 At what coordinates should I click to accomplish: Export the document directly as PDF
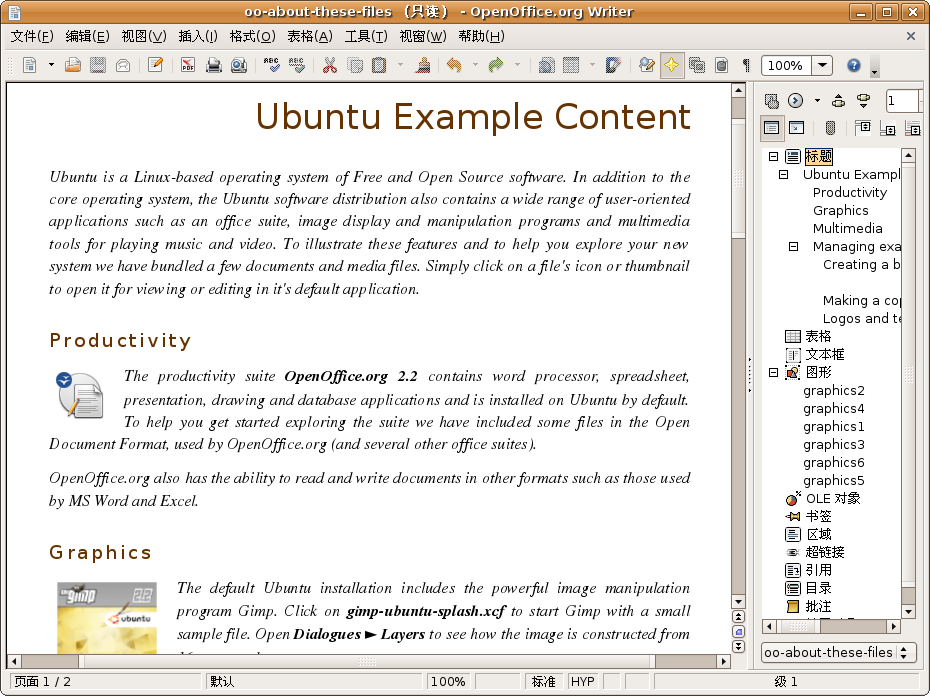tap(188, 65)
